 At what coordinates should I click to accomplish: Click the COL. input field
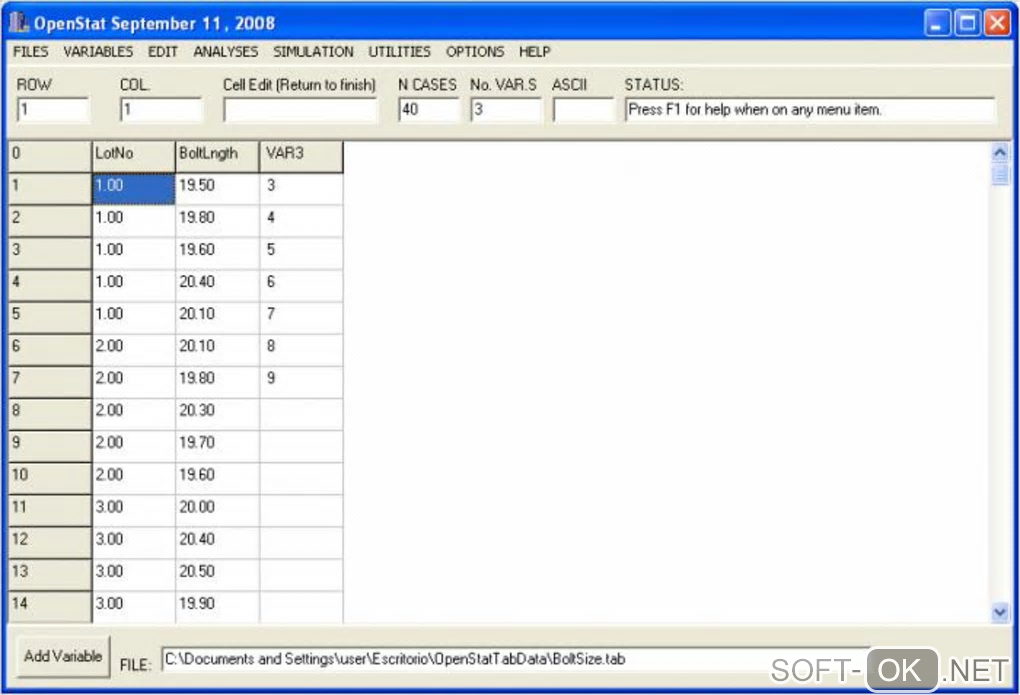point(161,109)
